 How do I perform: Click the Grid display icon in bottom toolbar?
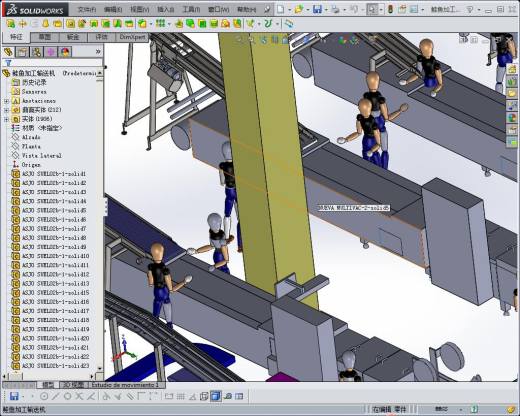click(181, 396)
